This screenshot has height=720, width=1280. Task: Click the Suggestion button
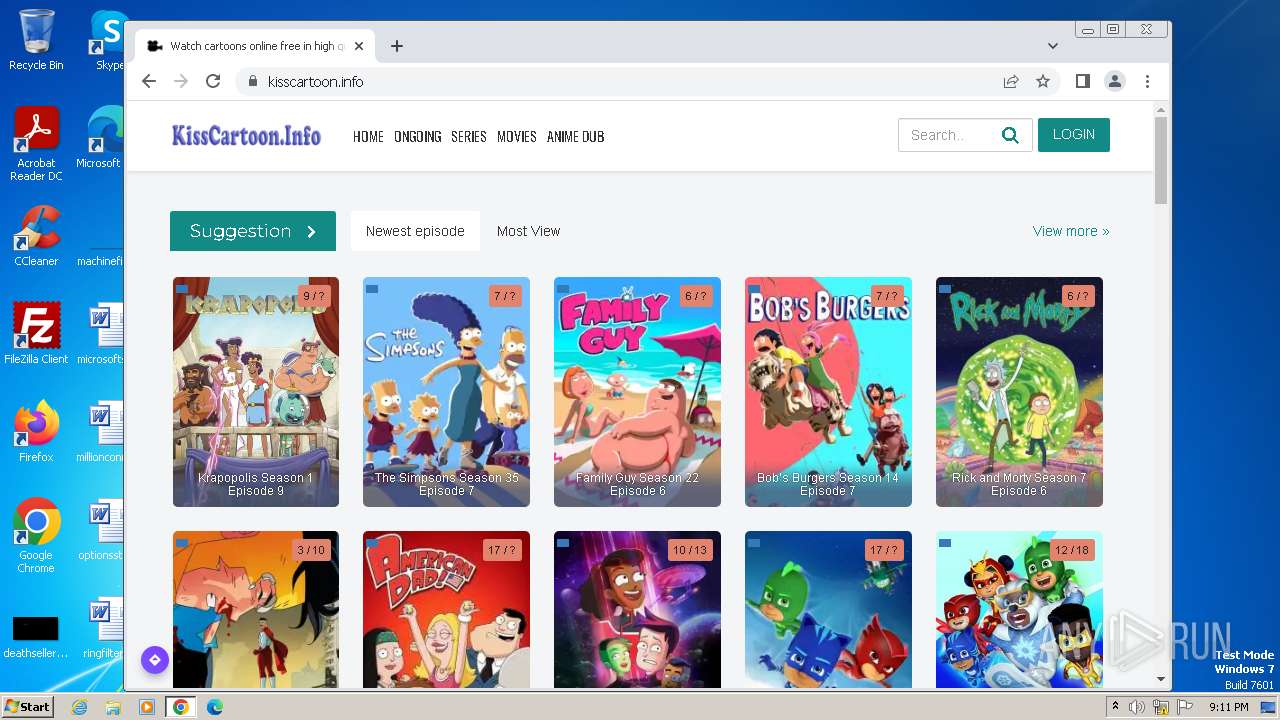(x=253, y=231)
